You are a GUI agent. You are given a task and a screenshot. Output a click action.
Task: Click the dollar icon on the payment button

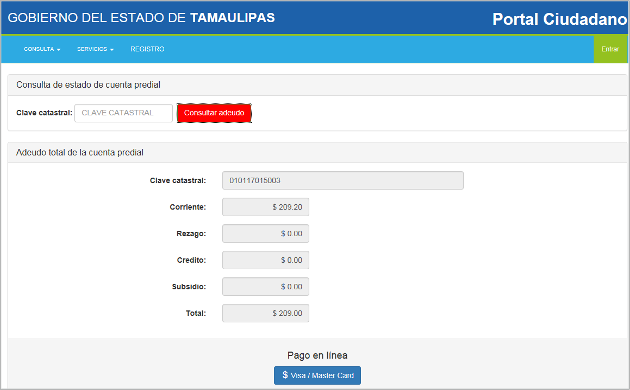coord(285,375)
